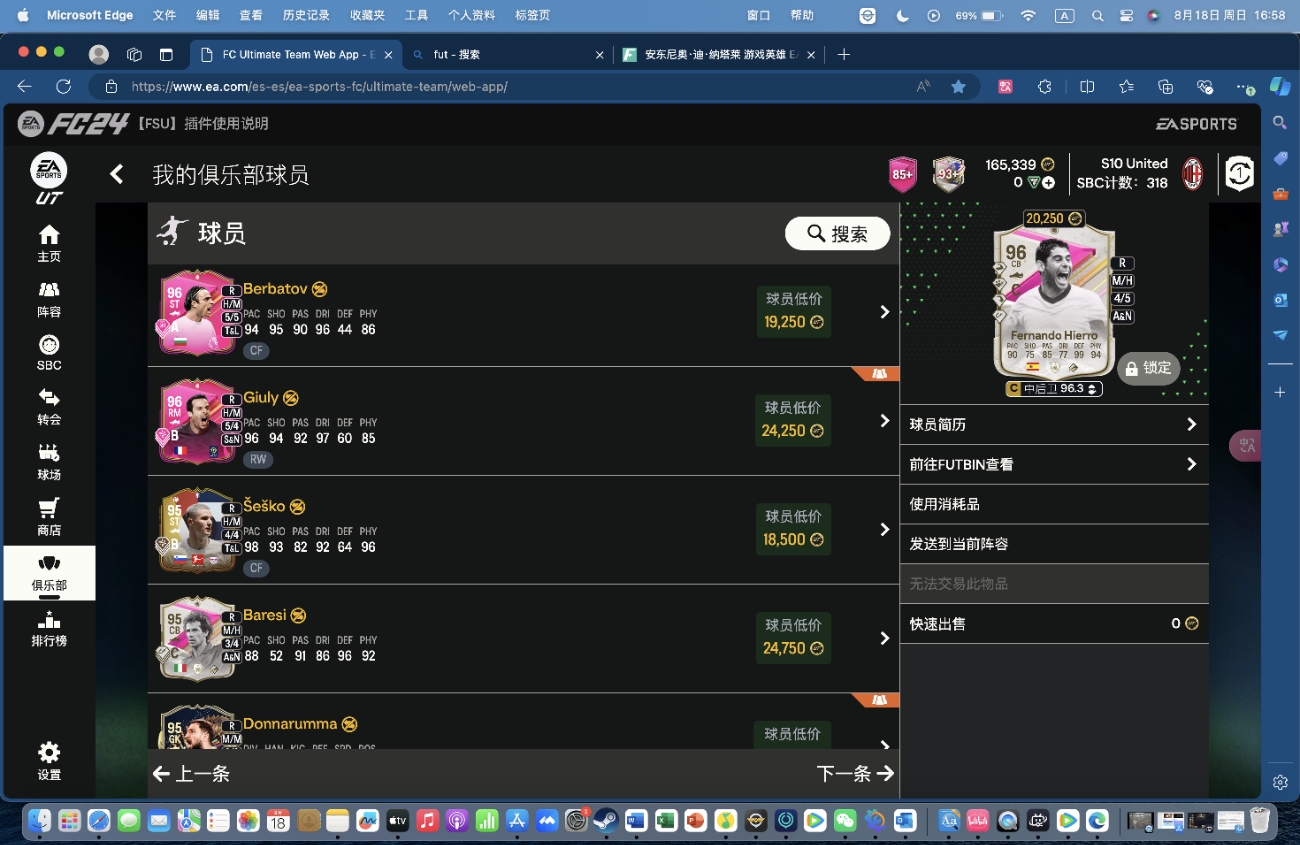The image size is (1300, 845).
Task: Open Steam from the Dock
Action: [605, 821]
